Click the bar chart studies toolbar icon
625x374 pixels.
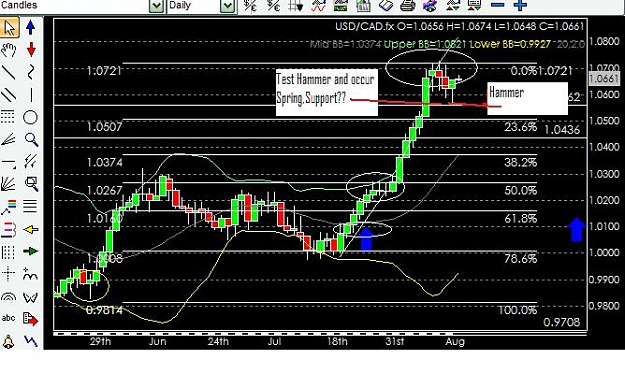363,5
